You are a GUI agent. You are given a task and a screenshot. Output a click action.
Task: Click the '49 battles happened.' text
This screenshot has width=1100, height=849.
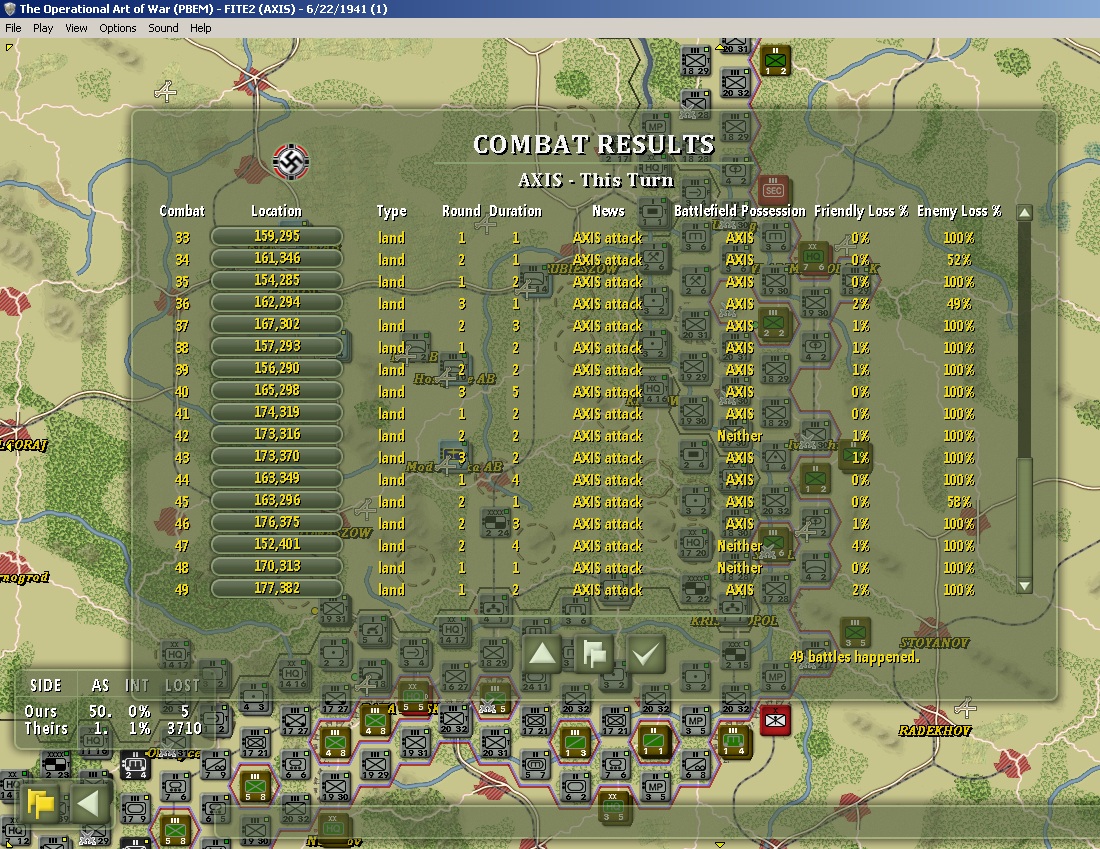pyautogui.click(x=854, y=657)
